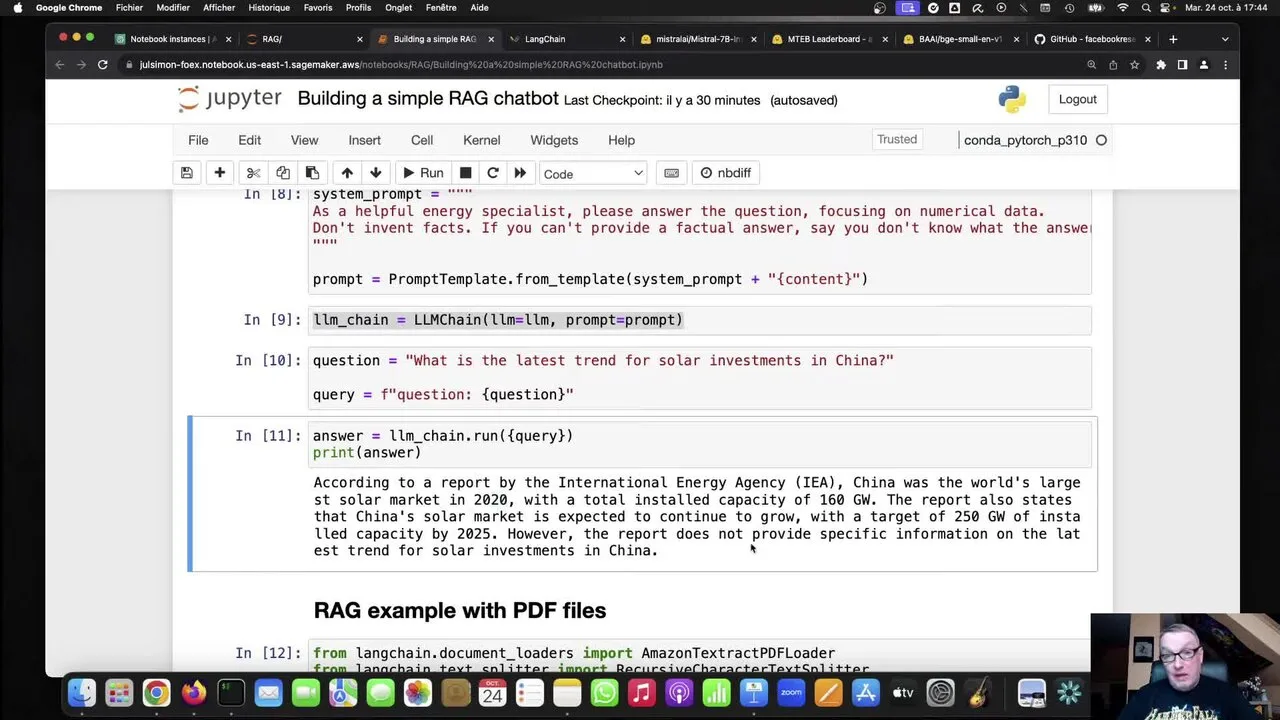Cut selected cells with the scissors icon
The height and width of the screenshot is (720, 1280).
[x=253, y=173]
